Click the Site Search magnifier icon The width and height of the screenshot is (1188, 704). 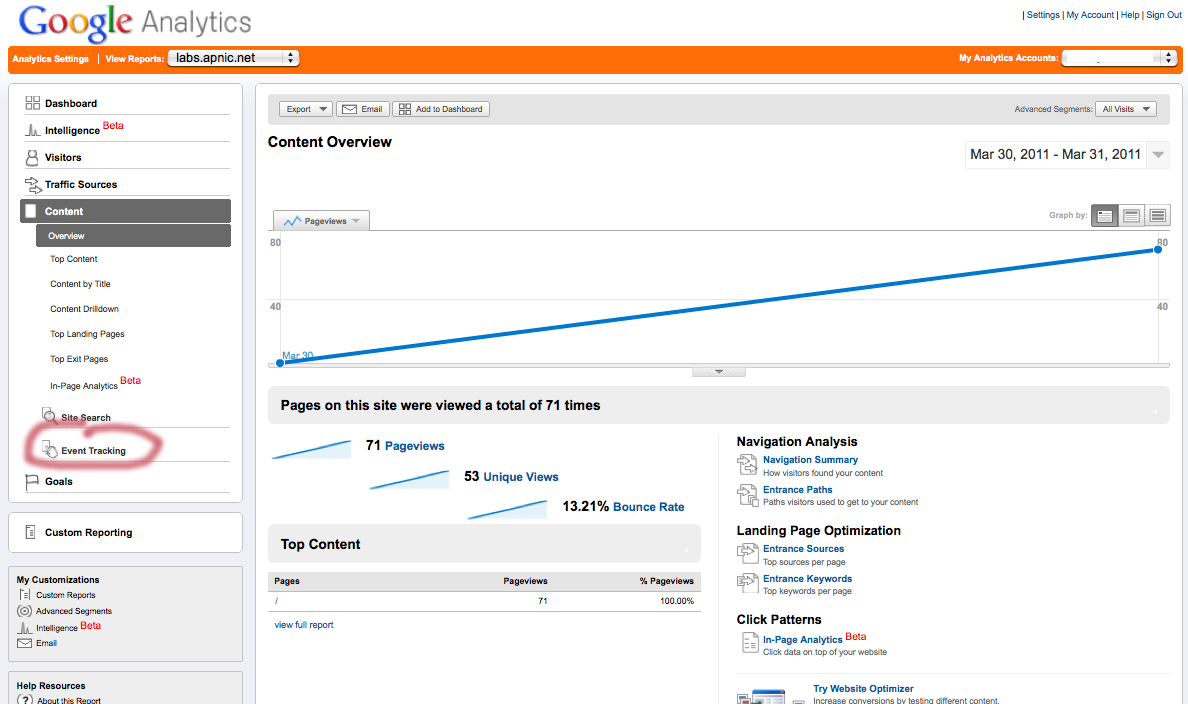pyautogui.click(x=49, y=416)
